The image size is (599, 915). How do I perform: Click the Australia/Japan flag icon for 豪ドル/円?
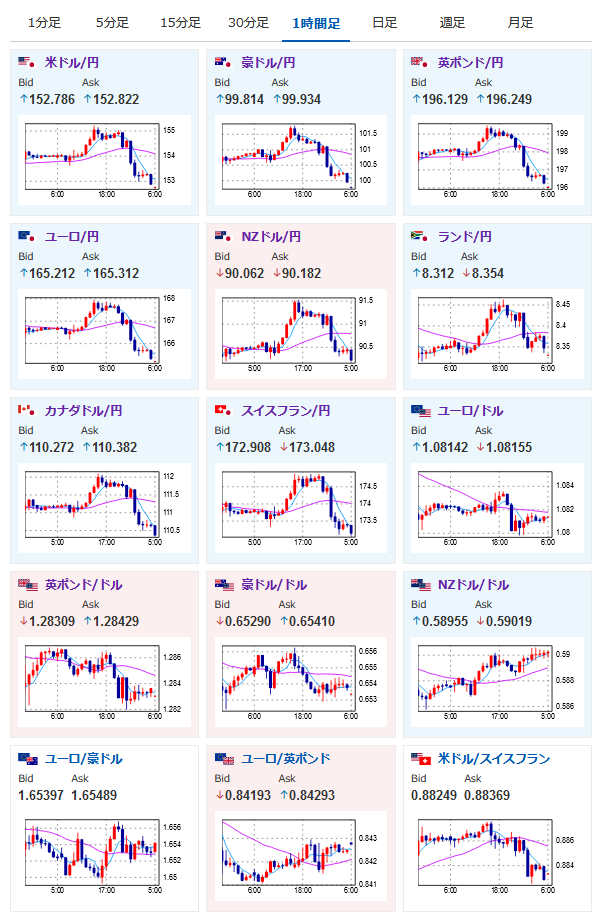223,62
